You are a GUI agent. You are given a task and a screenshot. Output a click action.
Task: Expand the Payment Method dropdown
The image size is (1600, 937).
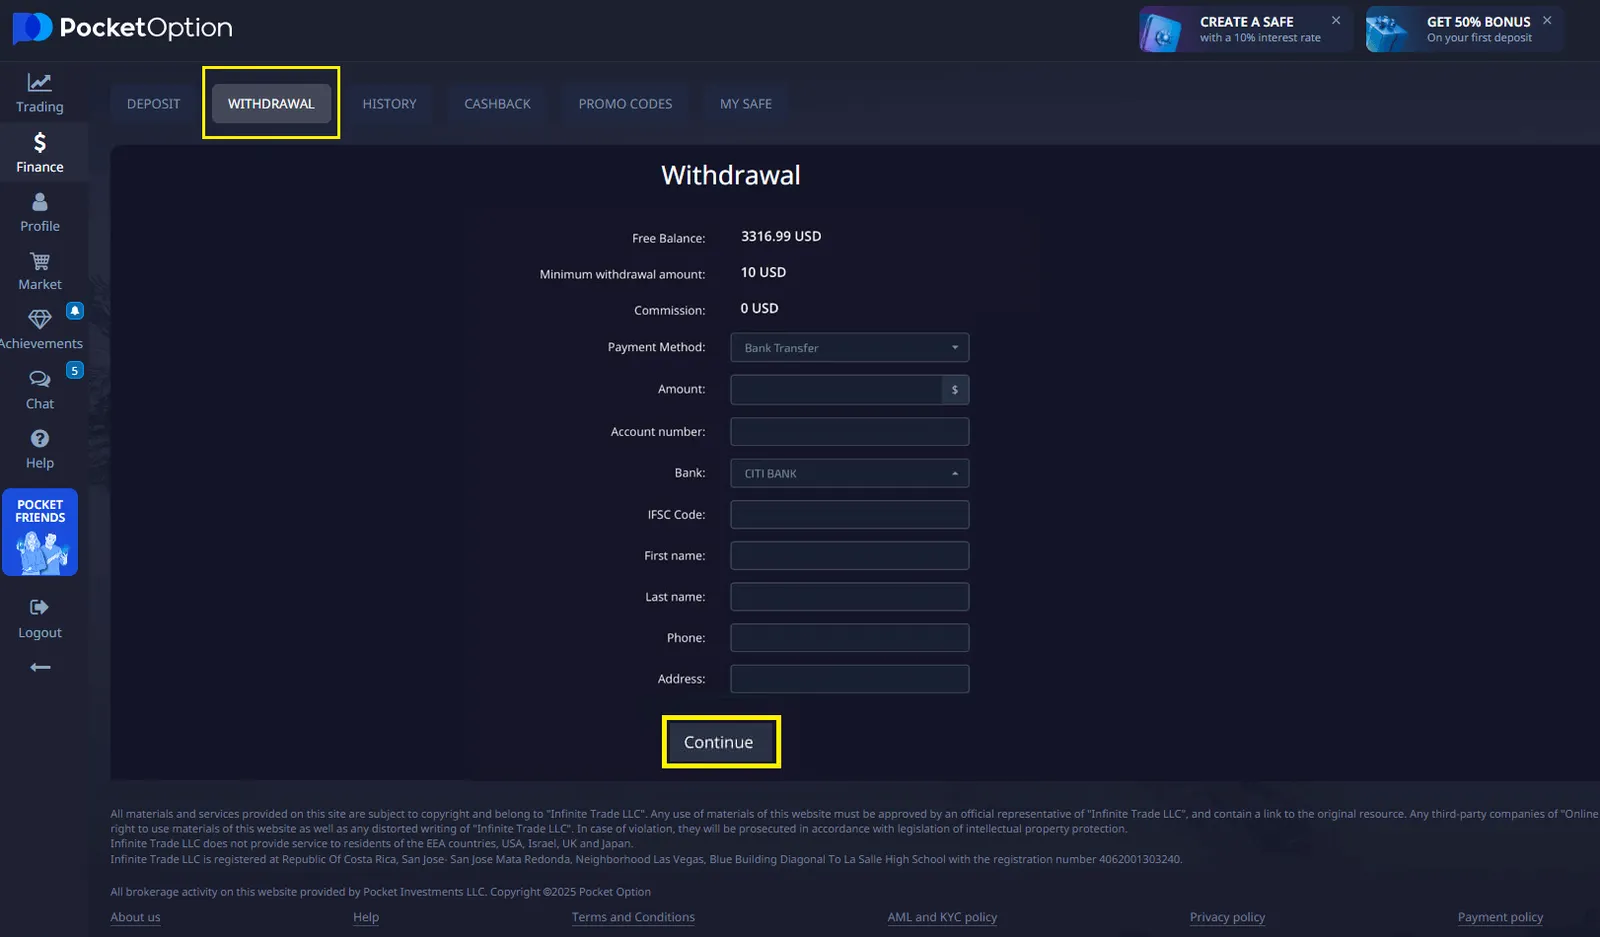(849, 348)
